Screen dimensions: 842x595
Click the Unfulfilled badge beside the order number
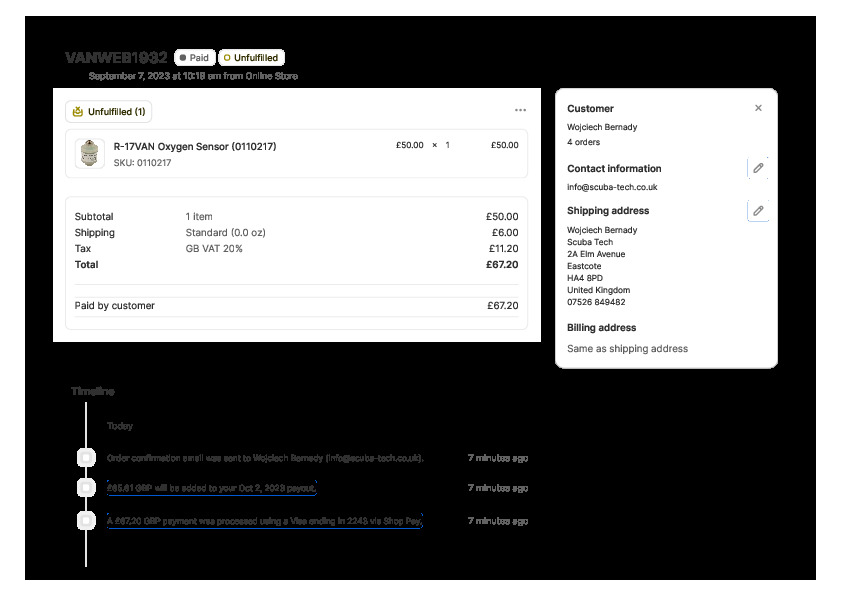[x=250, y=58]
